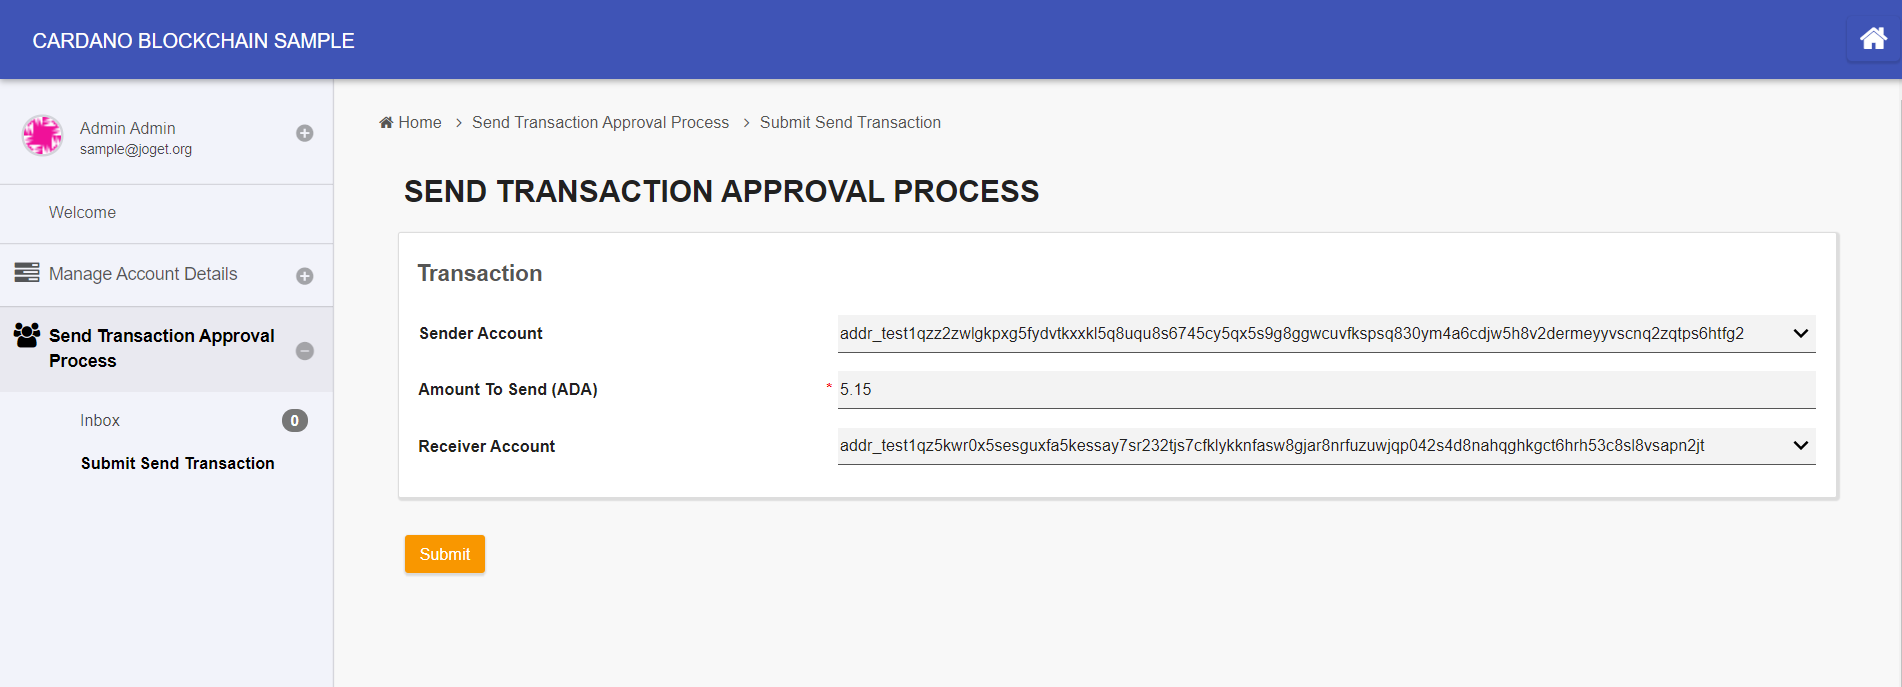Click the orange Submit button
The height and width of the screenshot is (687, 1902).
tap(445, 554)
